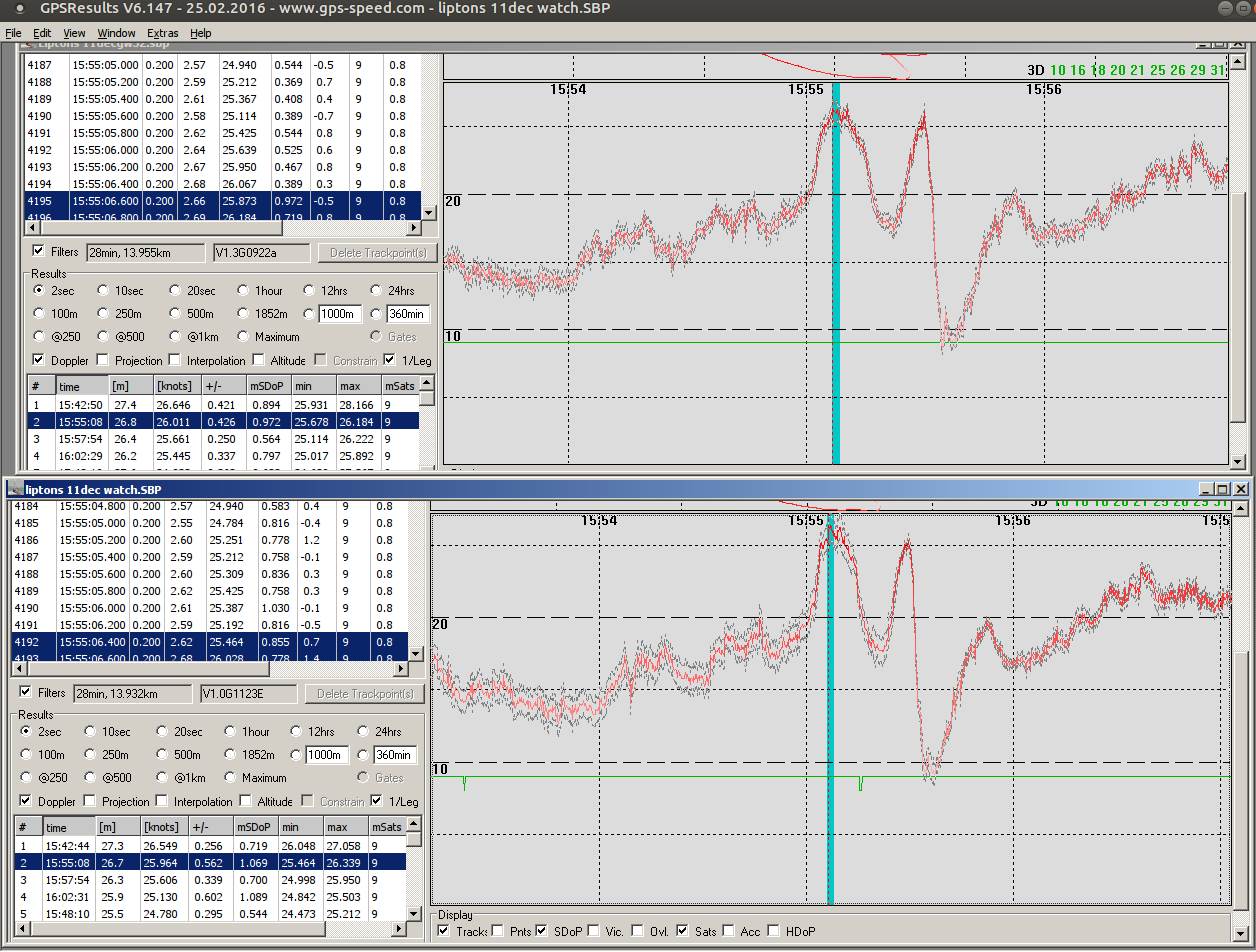This screenshot has height=952, width=1256.
Task: Click scroll-up arrow of lower results table
Action: tap(414, 825)
